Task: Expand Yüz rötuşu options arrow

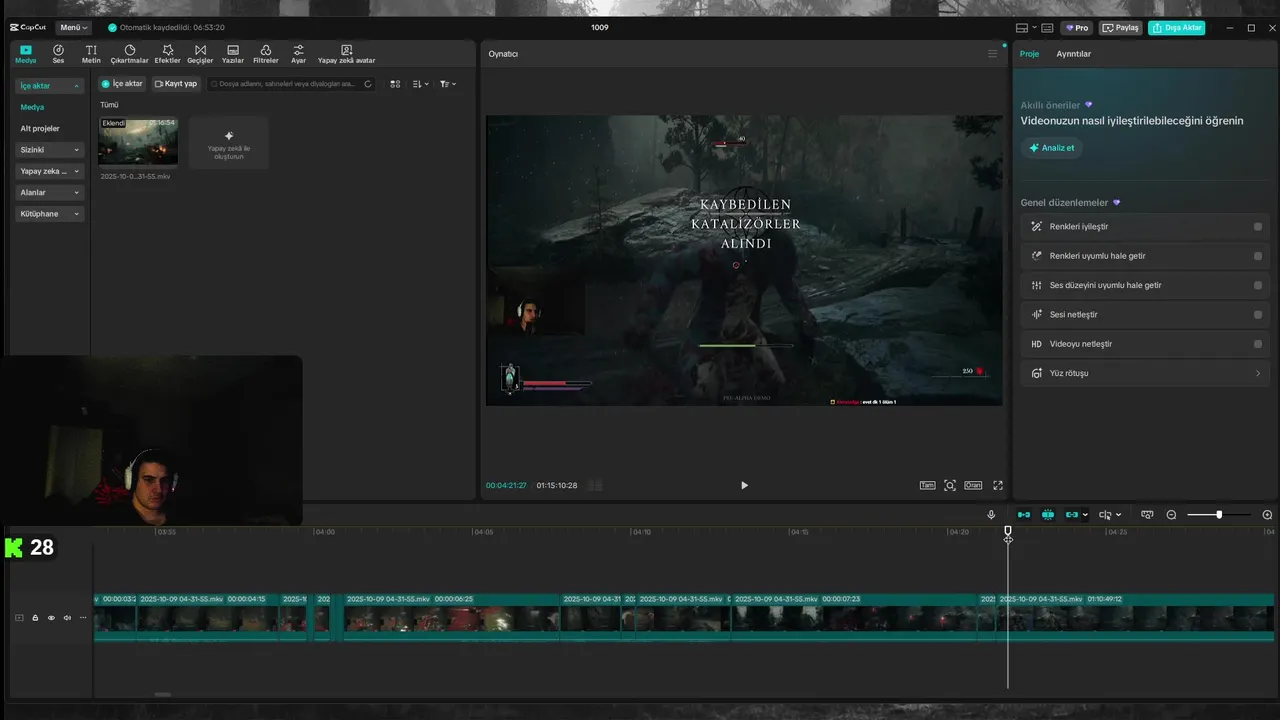Action: point(1258,373)
